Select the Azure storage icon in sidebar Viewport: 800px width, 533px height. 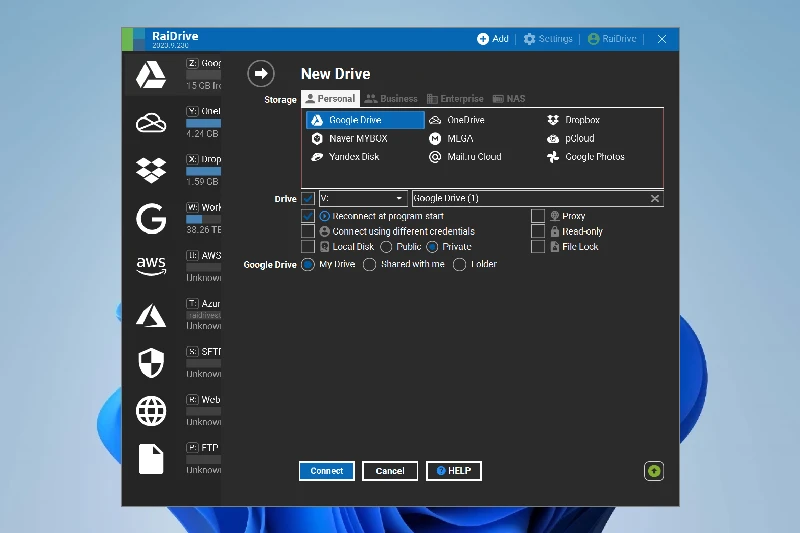(151, 315)
